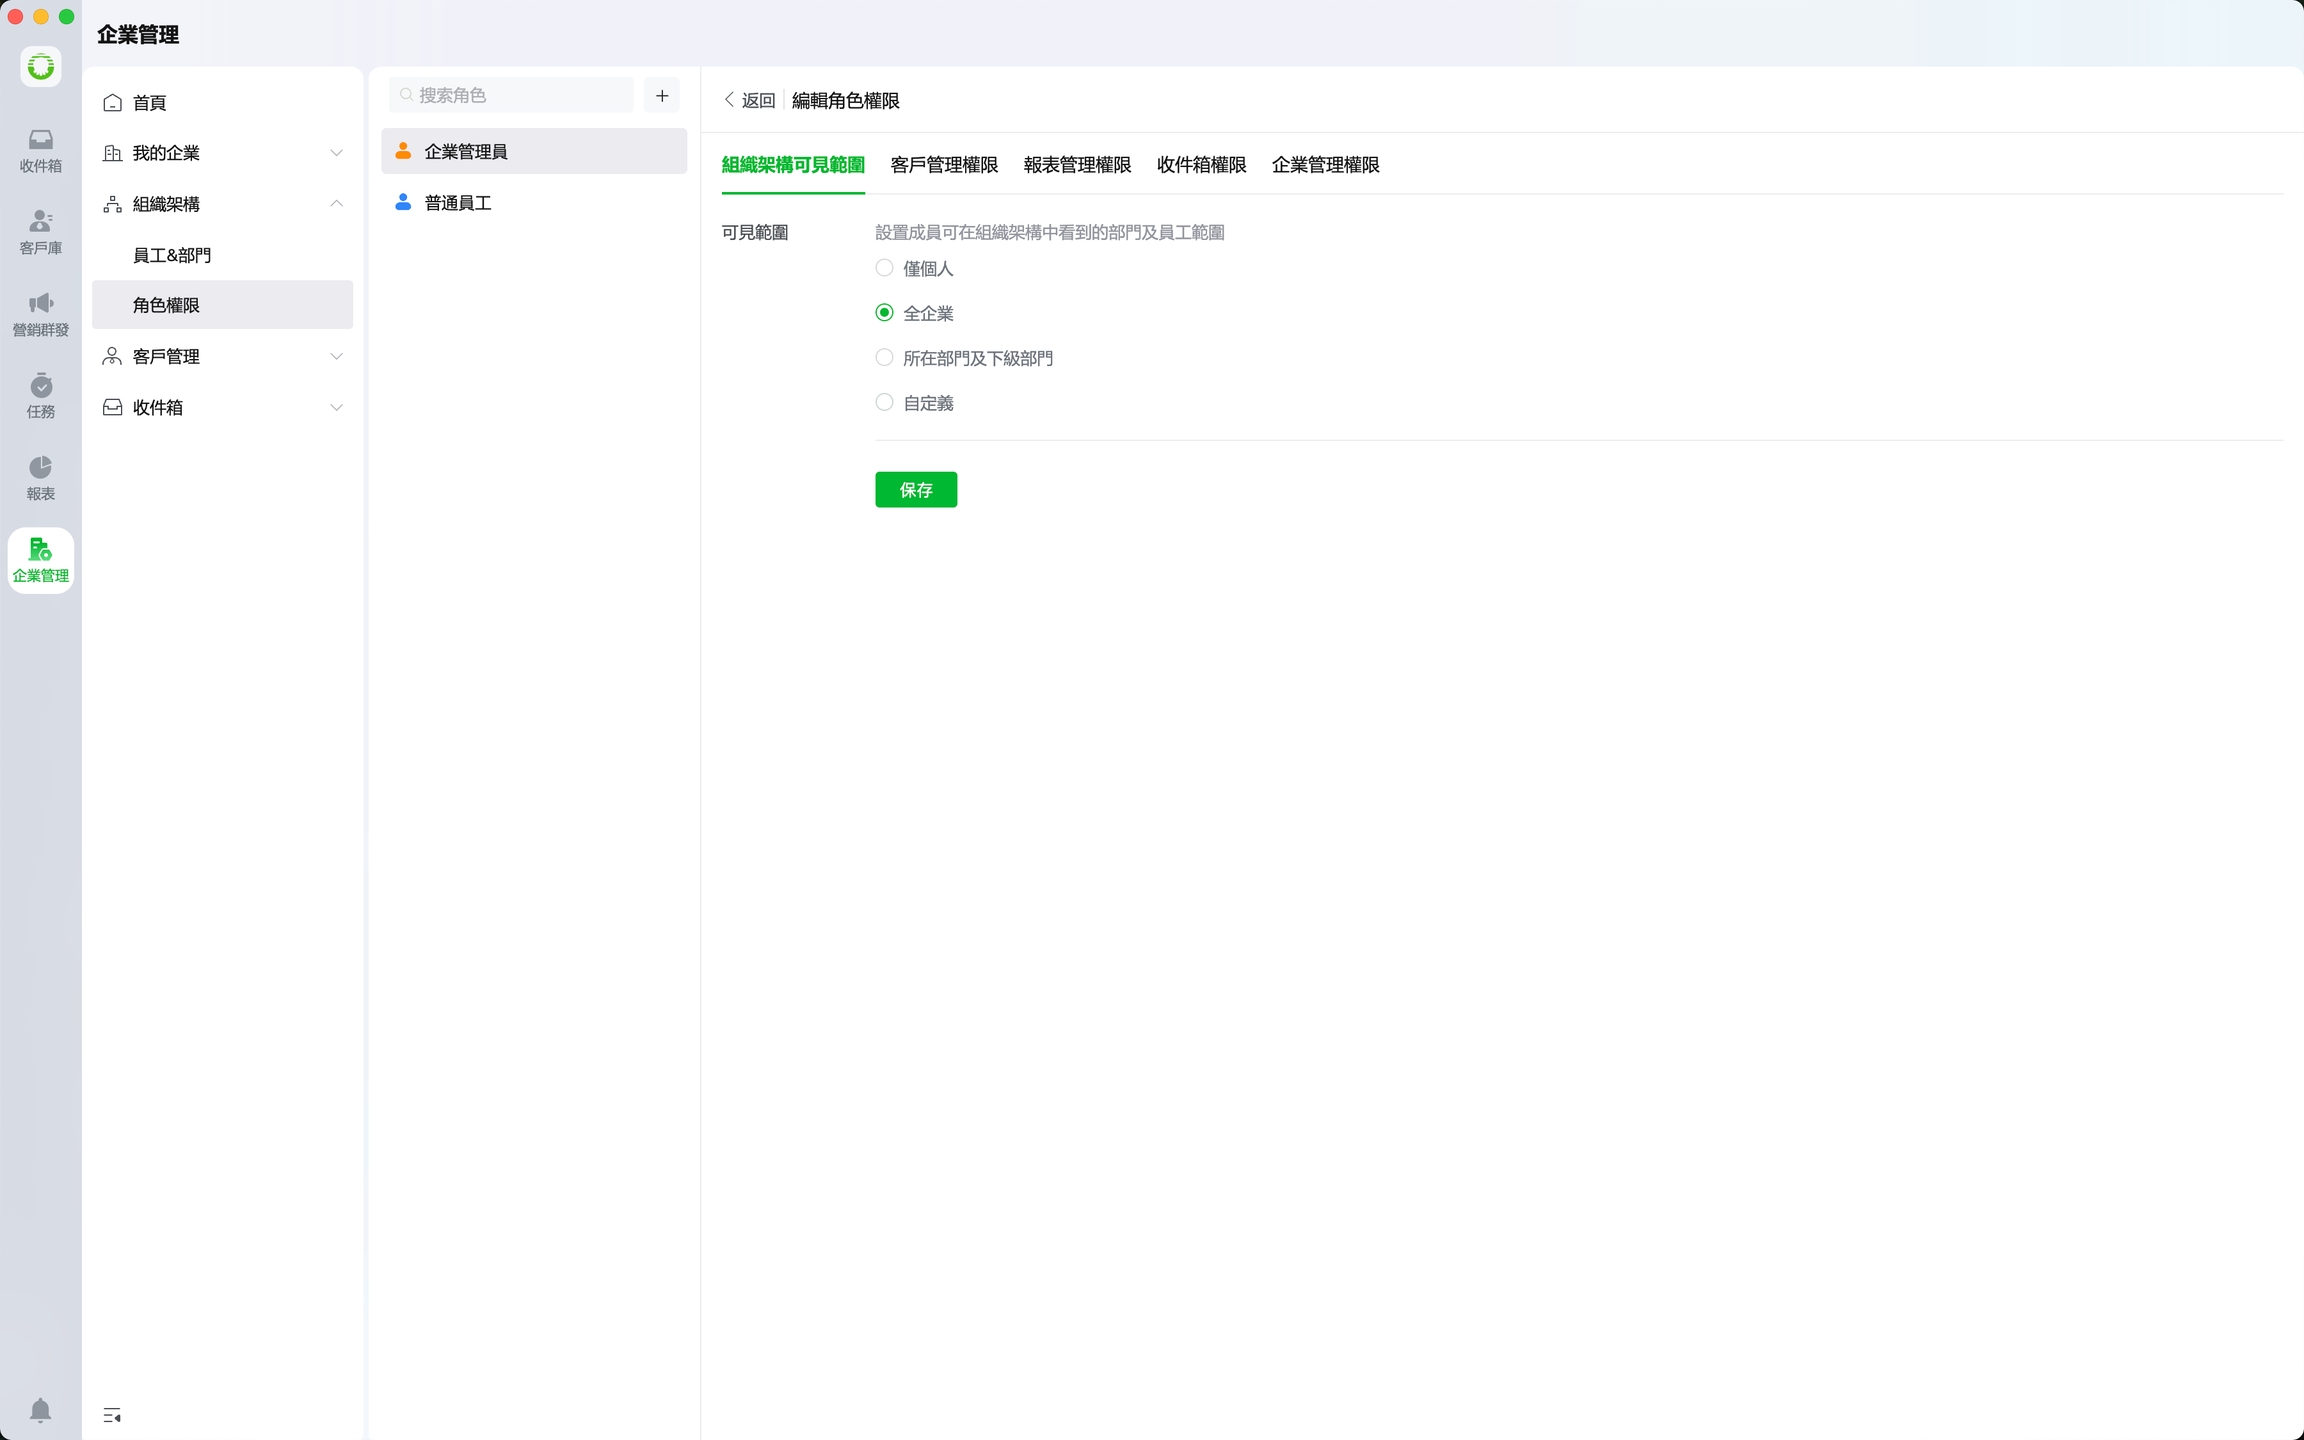Collapse the 組織架構 menu section
2304x1440 pixels.
tap(336, 204)
